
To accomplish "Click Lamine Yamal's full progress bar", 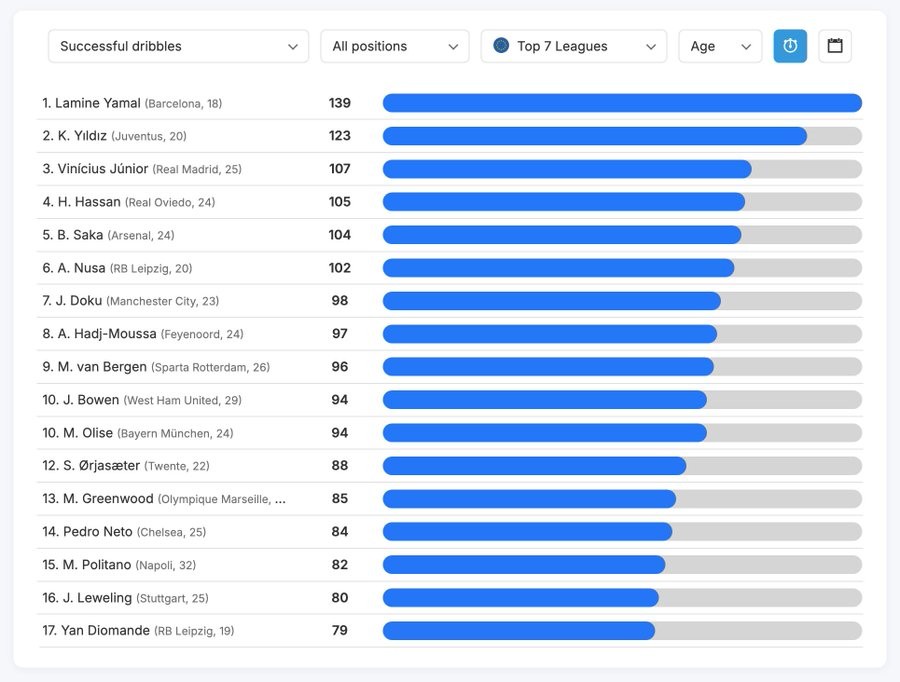I will pos(622,103).
